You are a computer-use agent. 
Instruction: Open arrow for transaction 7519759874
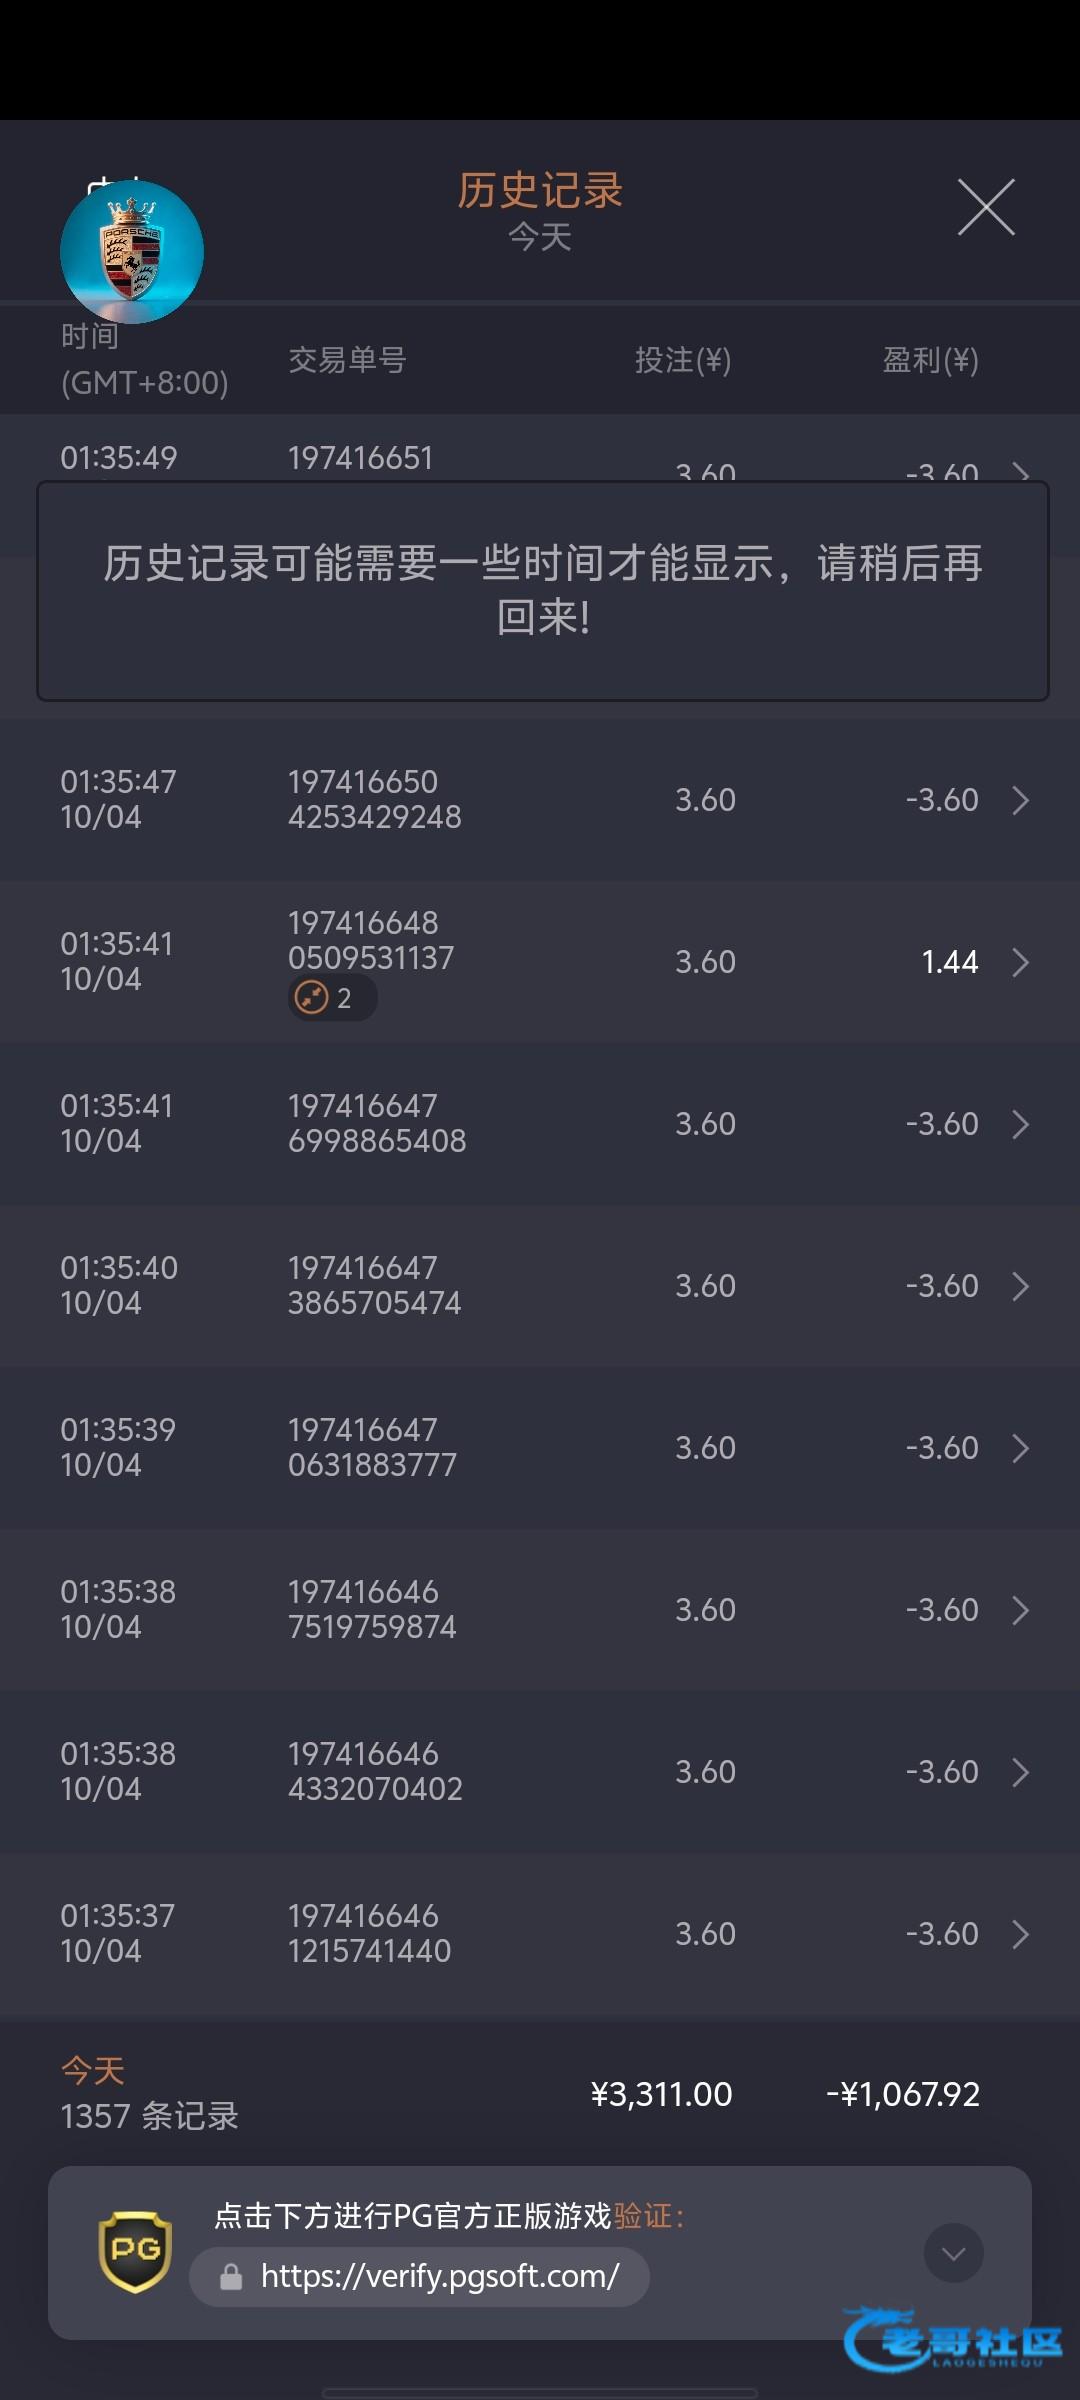pyautogui.click(x=1020, y=1610)
